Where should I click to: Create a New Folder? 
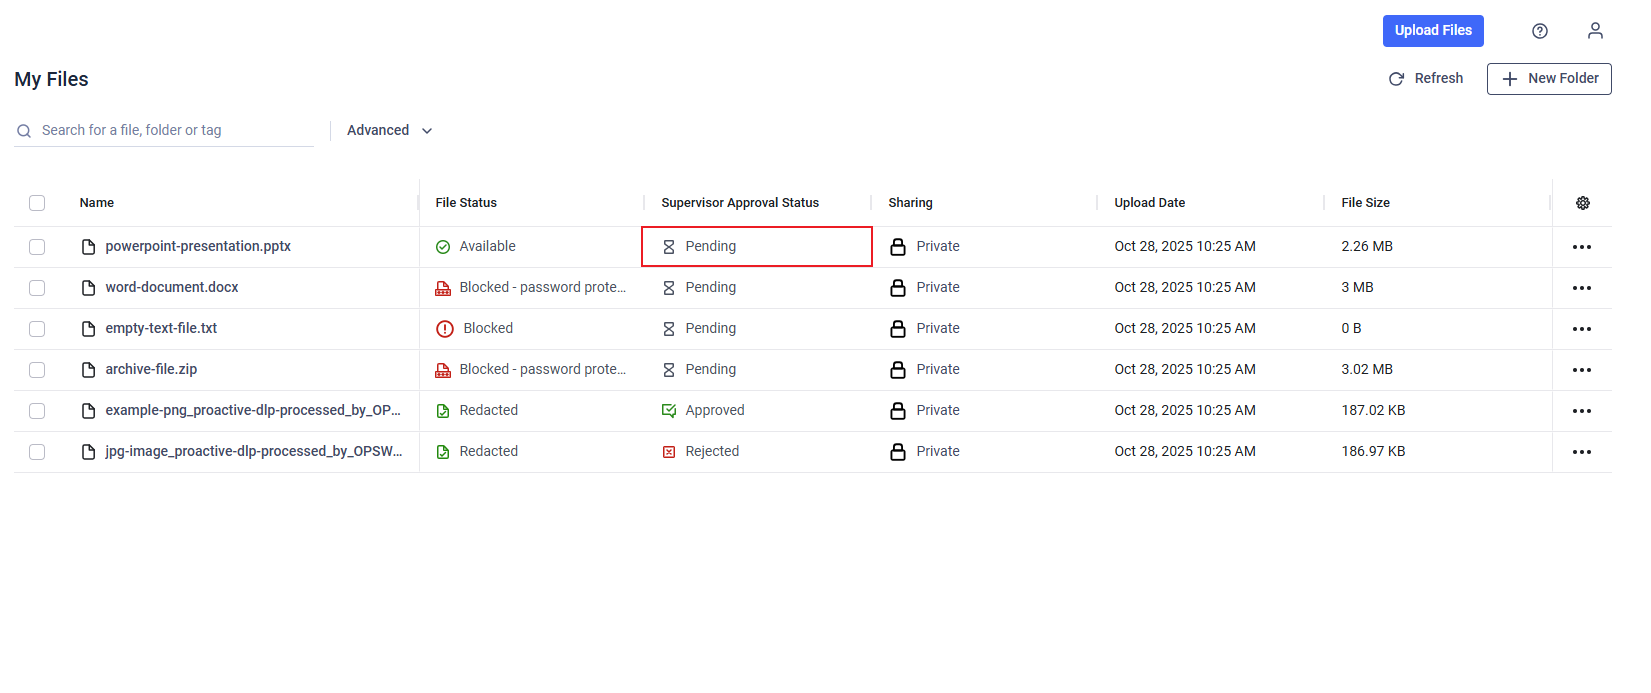coord(1548,79)
